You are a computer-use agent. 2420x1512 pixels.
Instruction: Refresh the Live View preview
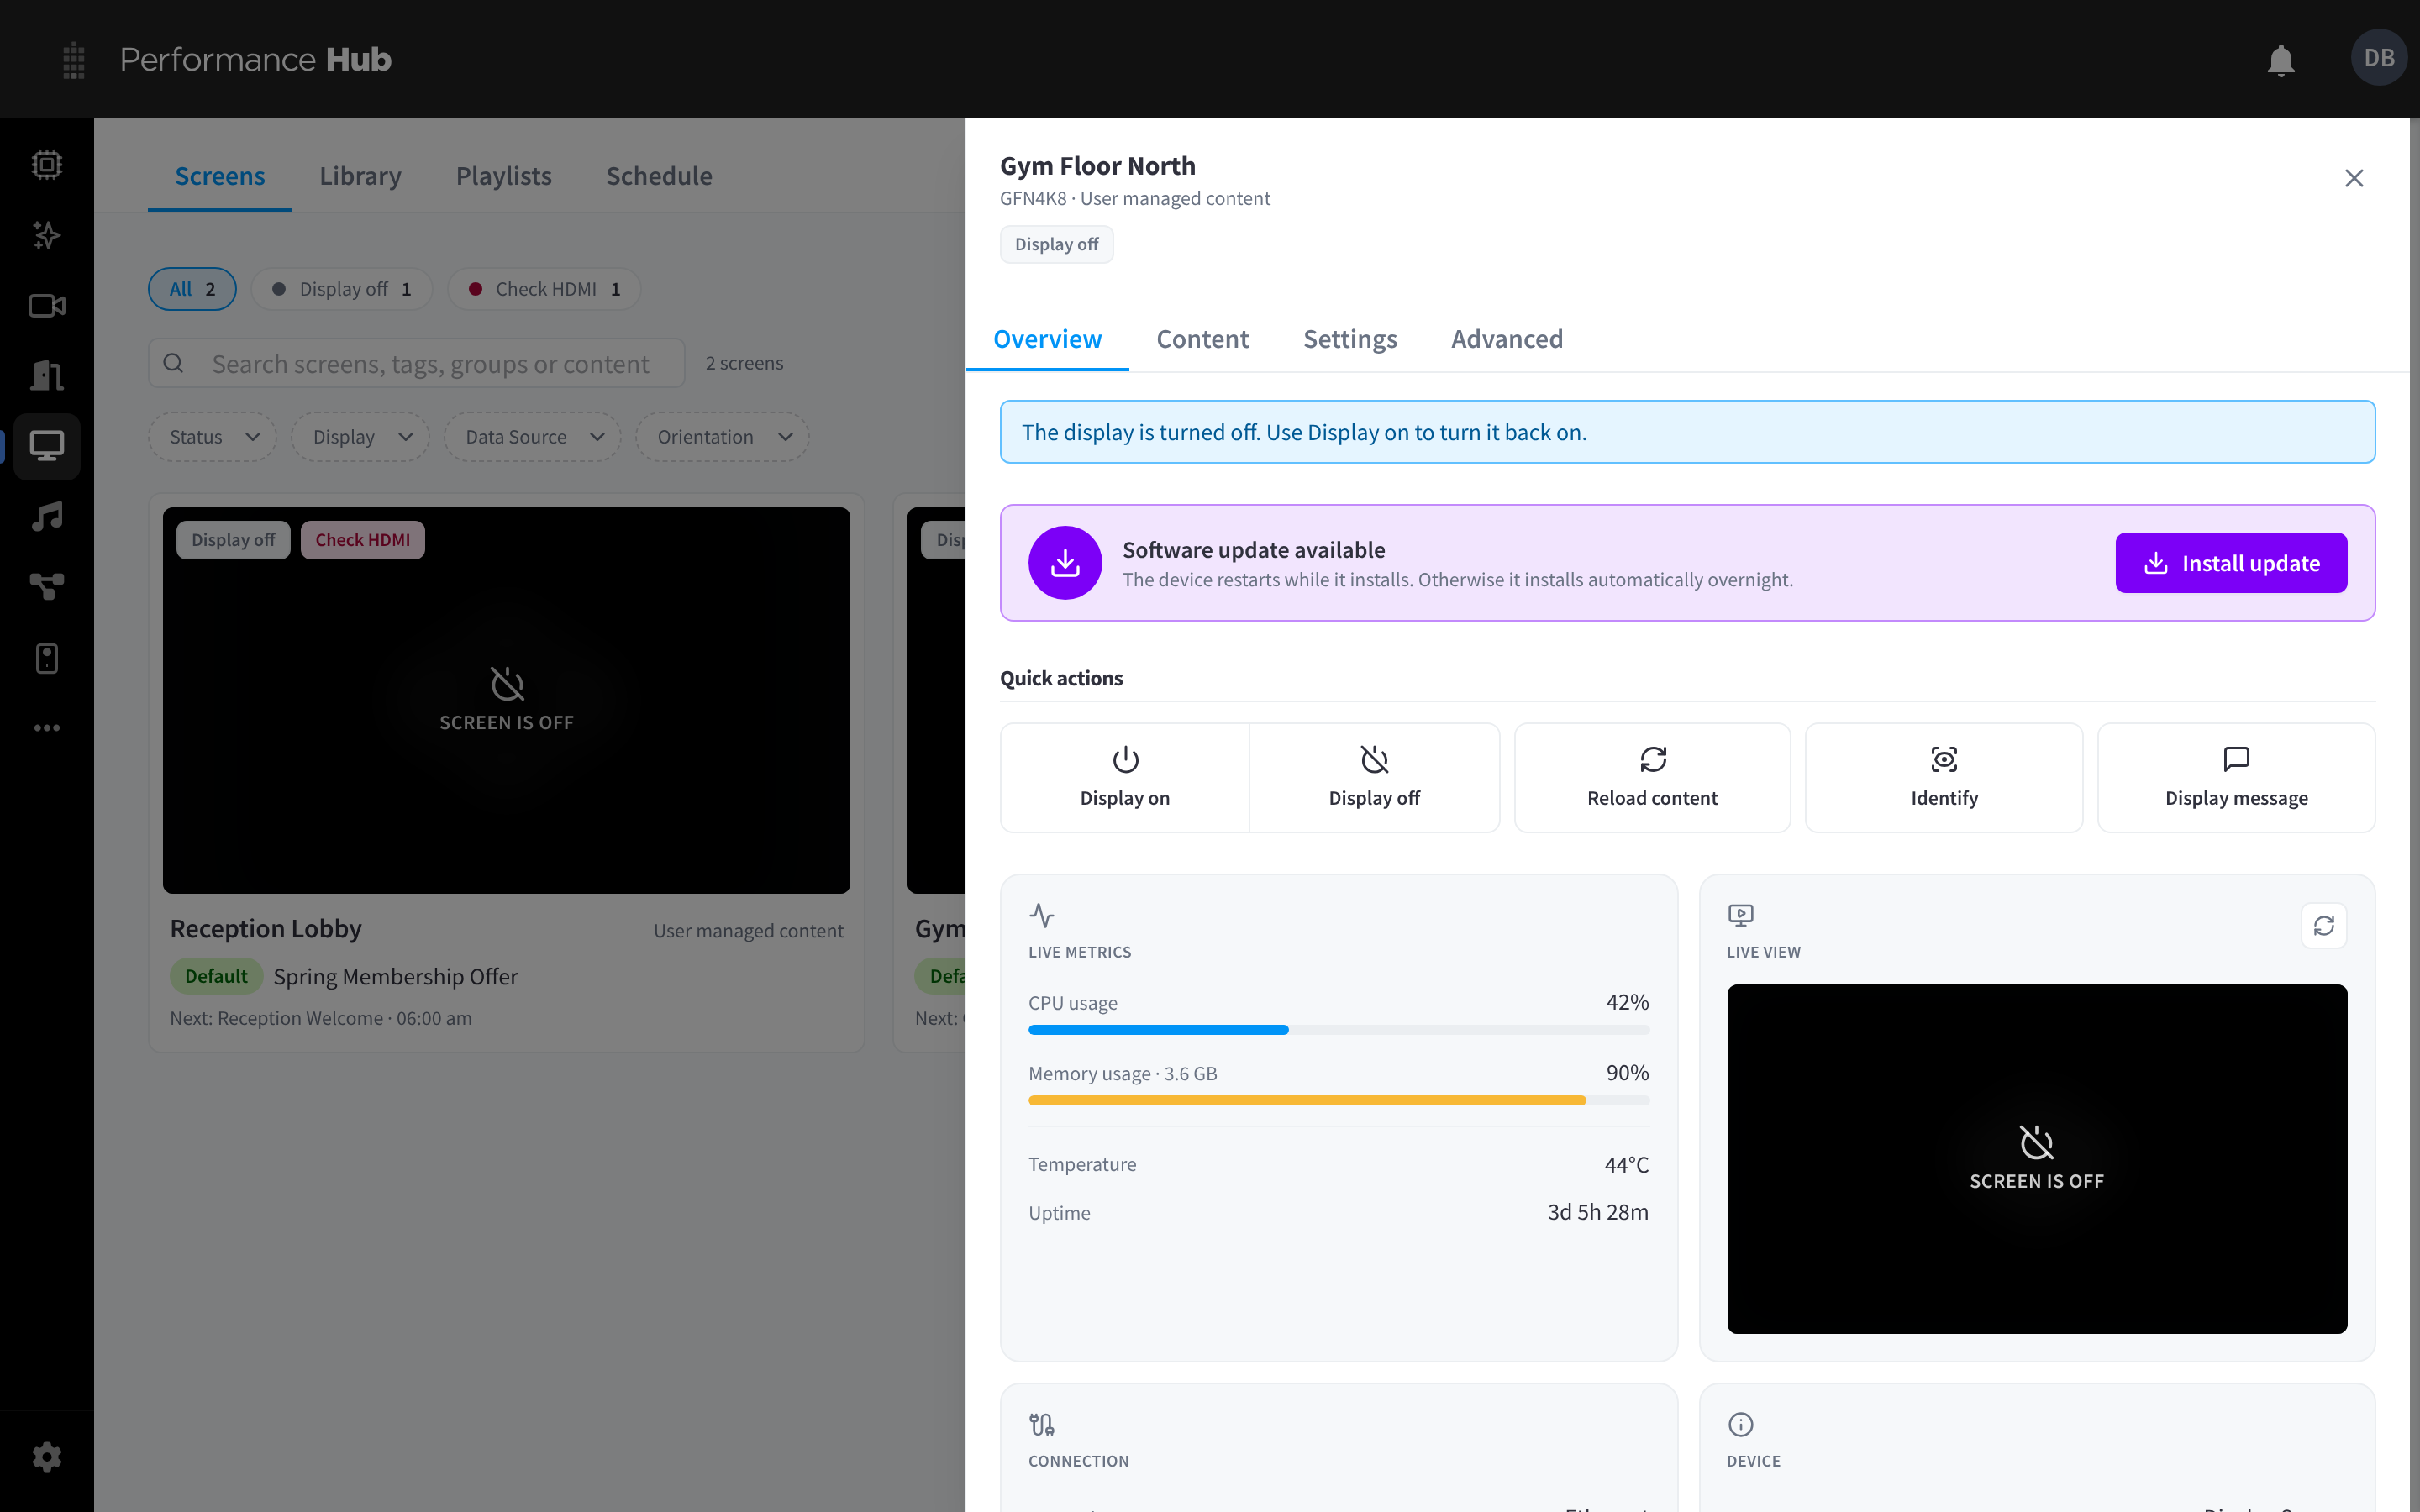click(2323, 925)
